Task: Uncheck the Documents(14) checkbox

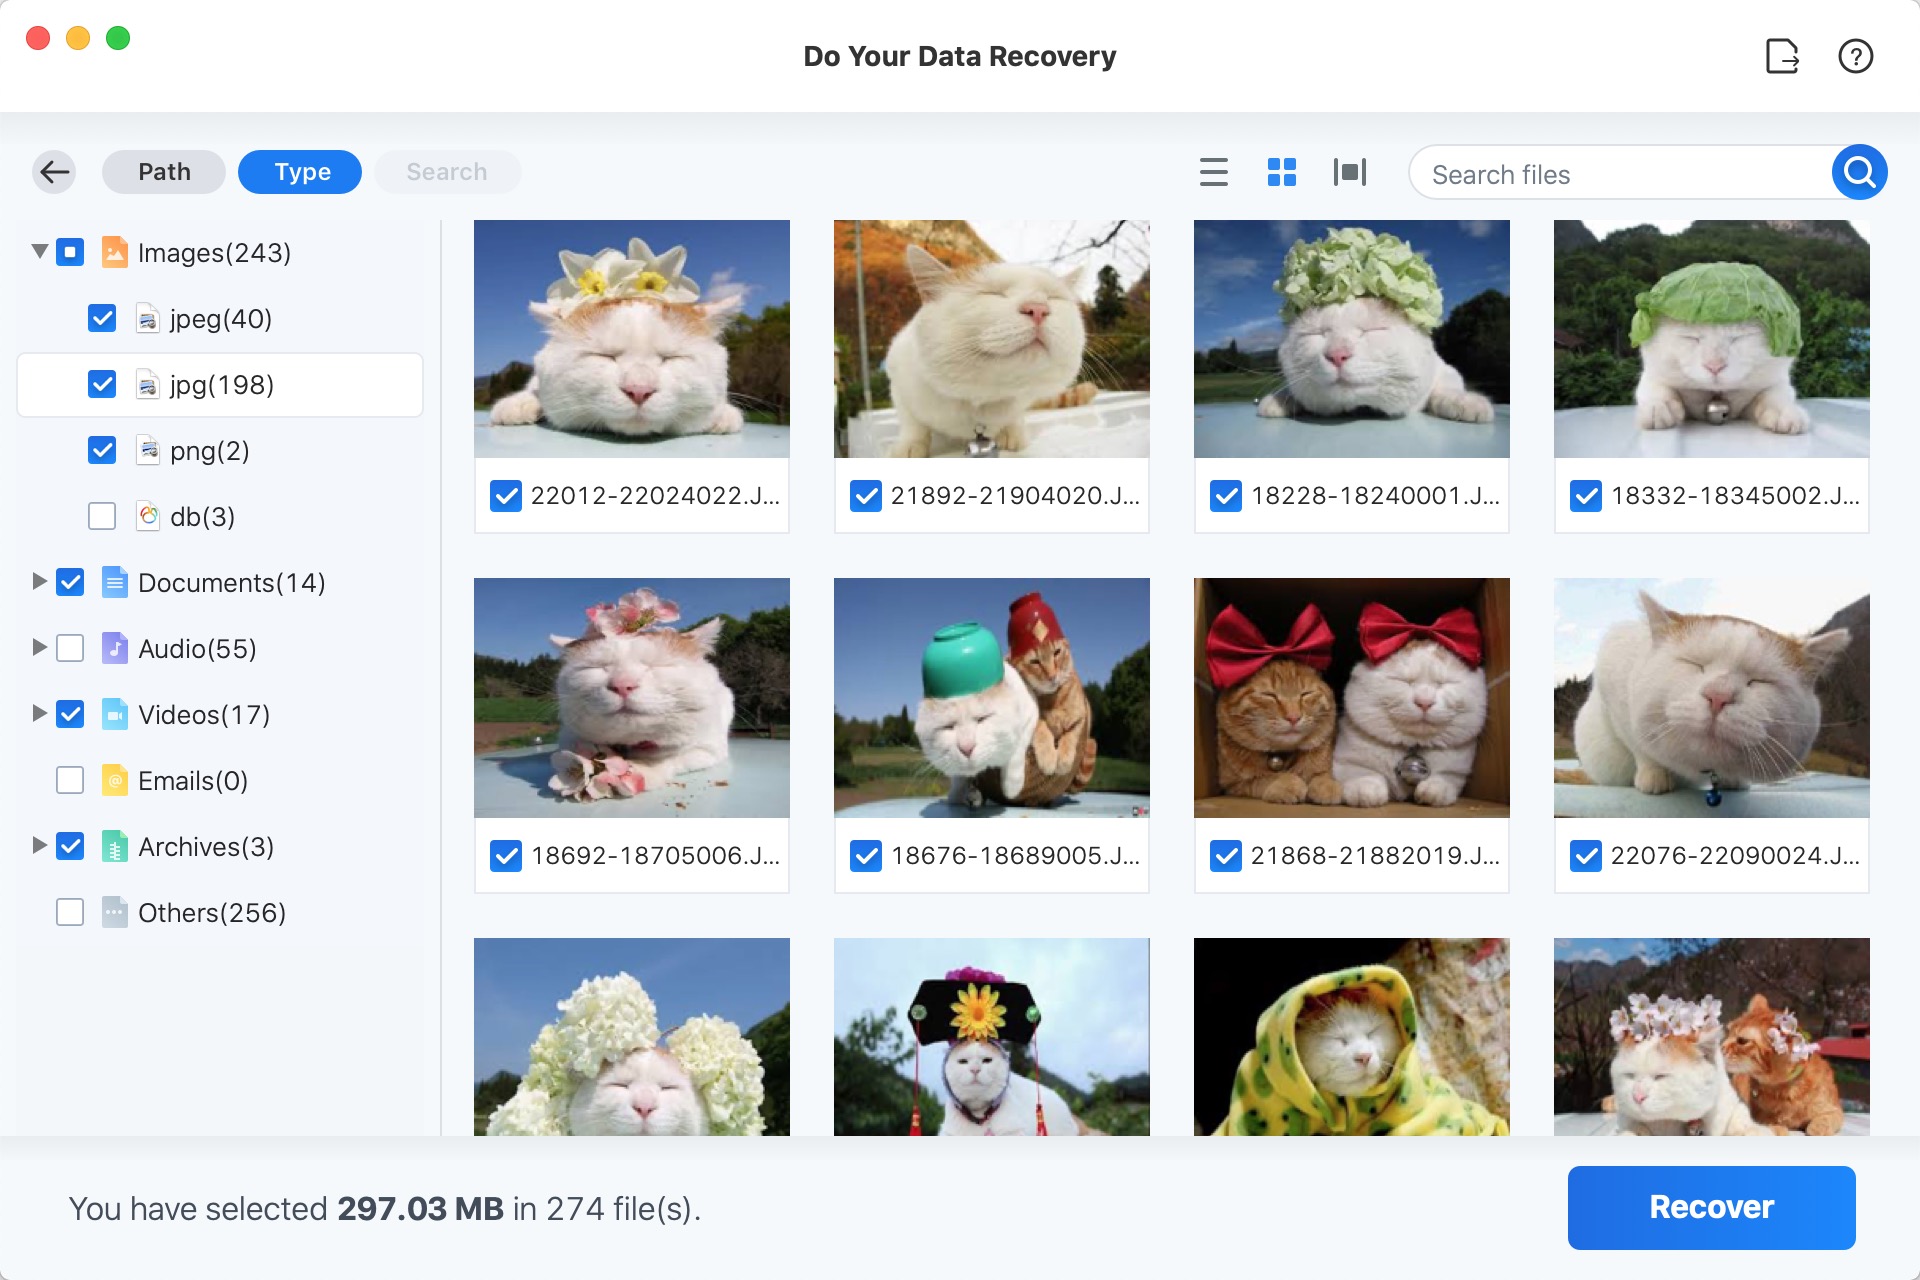Action: click(x=70, y=582)
